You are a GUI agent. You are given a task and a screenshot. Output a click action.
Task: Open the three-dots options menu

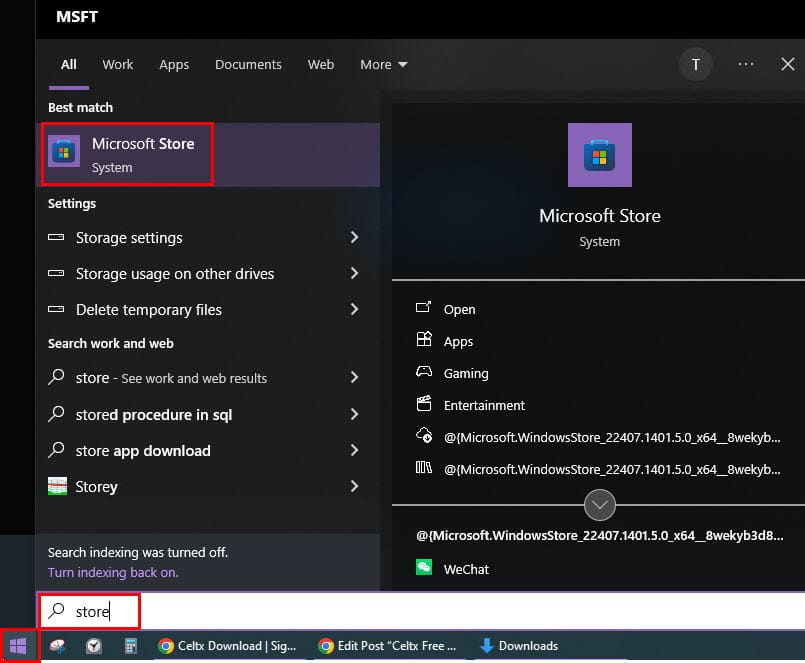pyautogui.click(x=745, y=64)
